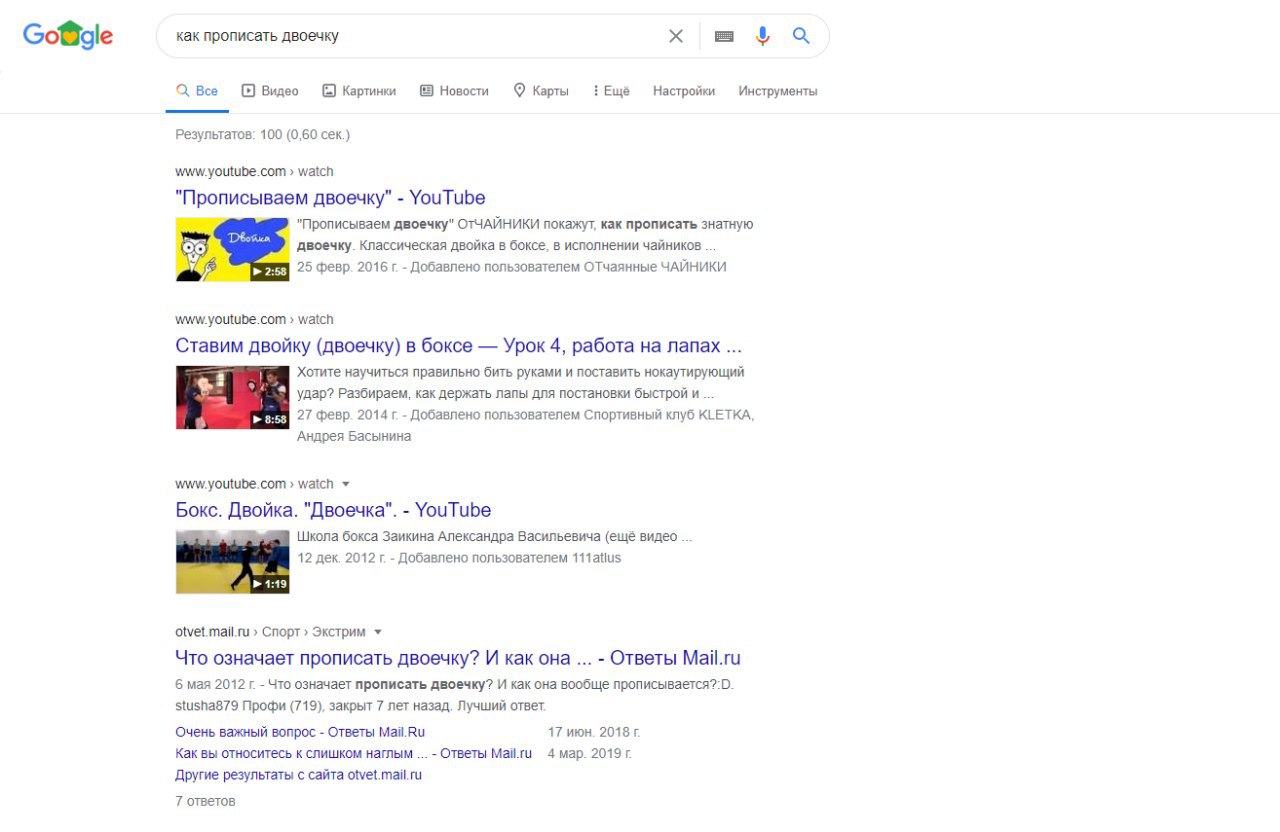
Task: Expand arrow next to otvet.mail.ru URL
Action: click(378, 632)
